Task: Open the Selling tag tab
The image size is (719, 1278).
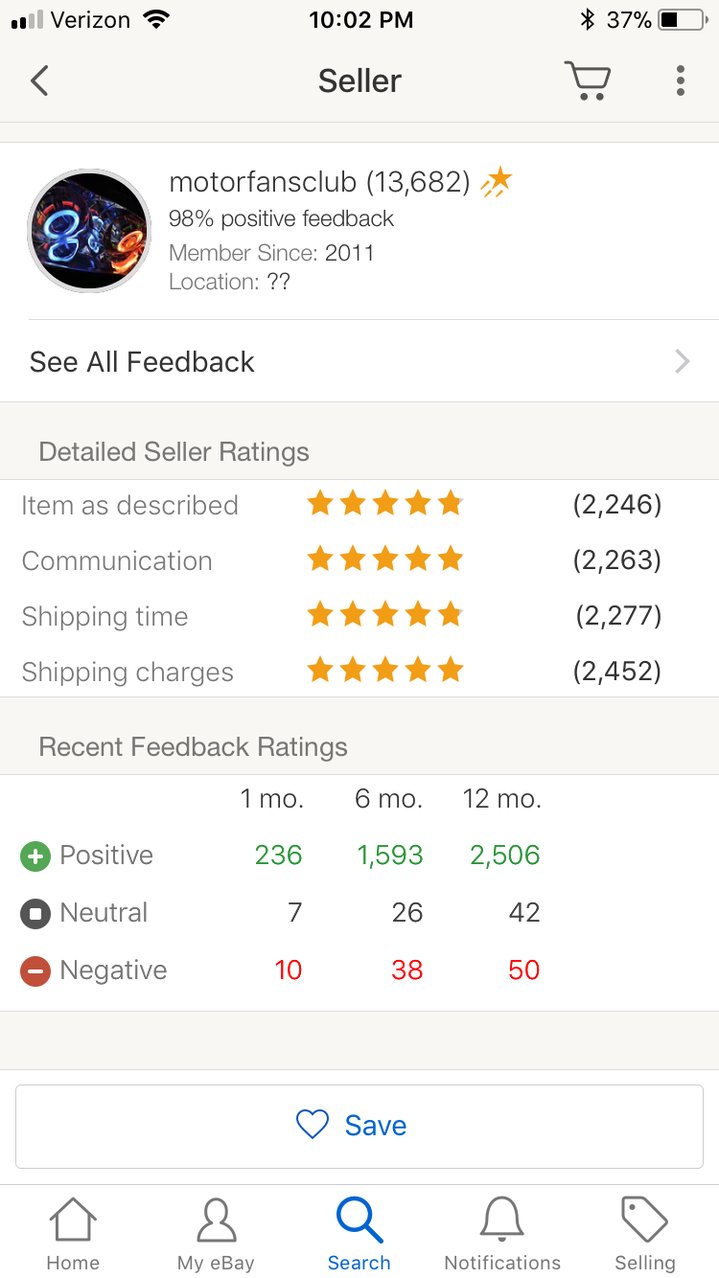Action: click(645, 1234)
